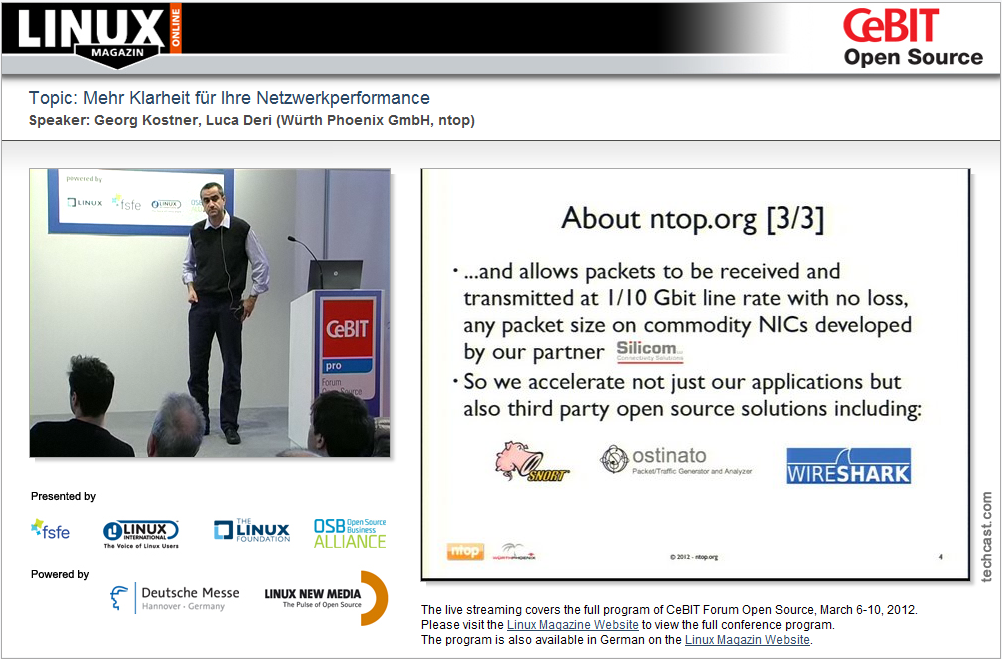Click the Deutsche Messe Hannover logo
Image resolution: width=1002 pixels, height=659 pixels.
click(x=174, y=598)
